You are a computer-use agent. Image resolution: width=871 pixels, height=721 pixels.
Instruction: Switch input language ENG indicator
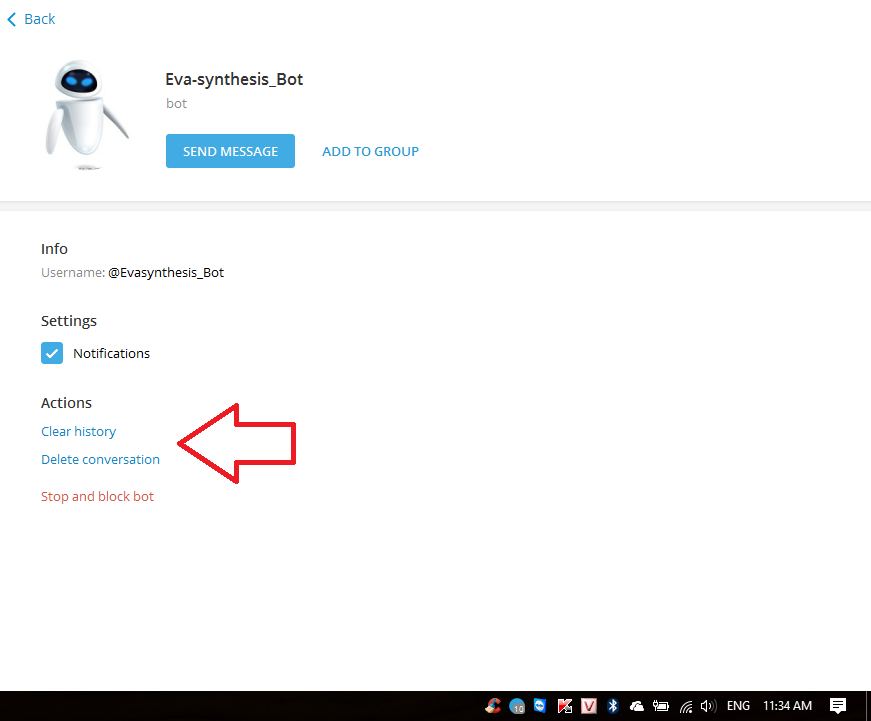tap(738, 706)
